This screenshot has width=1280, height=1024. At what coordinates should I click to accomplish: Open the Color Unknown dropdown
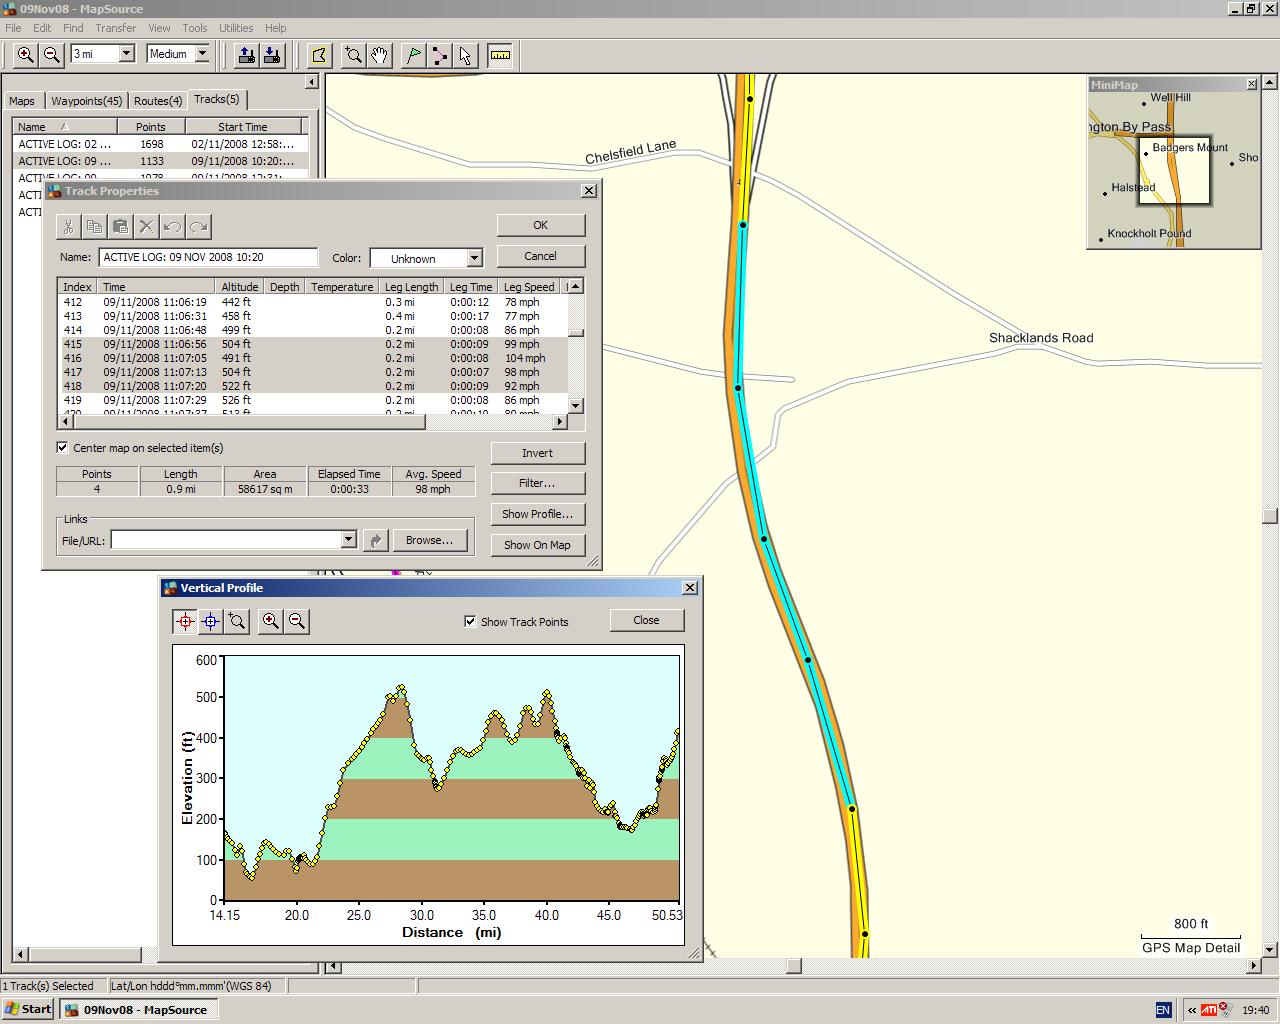474,258
